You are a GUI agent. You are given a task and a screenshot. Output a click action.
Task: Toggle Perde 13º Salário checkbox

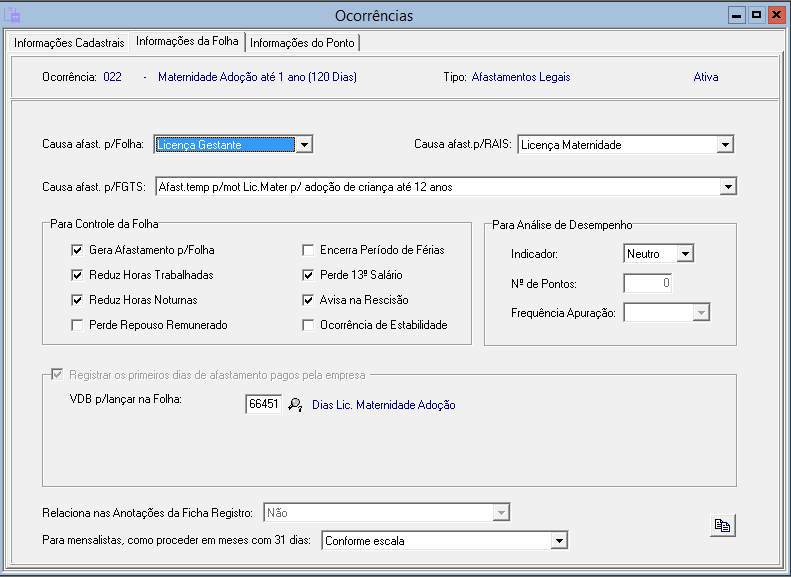click(308, 275)
